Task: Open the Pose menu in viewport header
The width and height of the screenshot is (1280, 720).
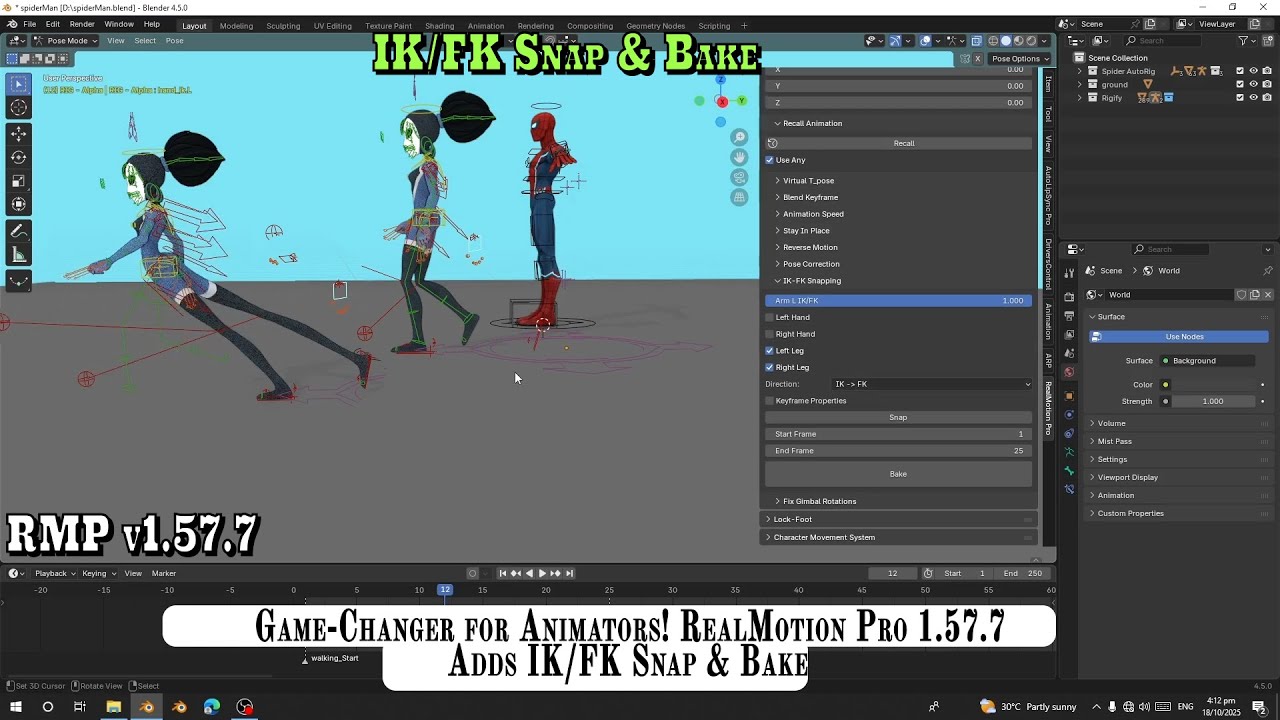Action: [x=174, y=41]
